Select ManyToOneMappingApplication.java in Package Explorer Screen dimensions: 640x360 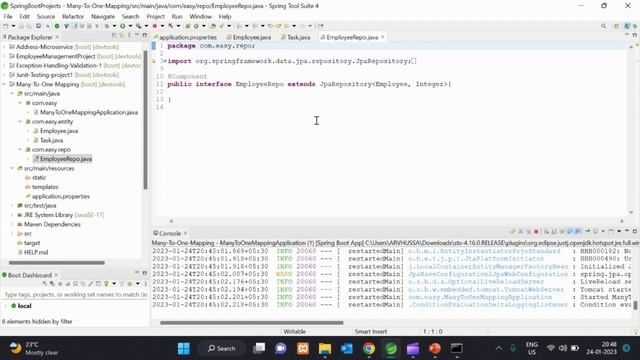(89, 112)
